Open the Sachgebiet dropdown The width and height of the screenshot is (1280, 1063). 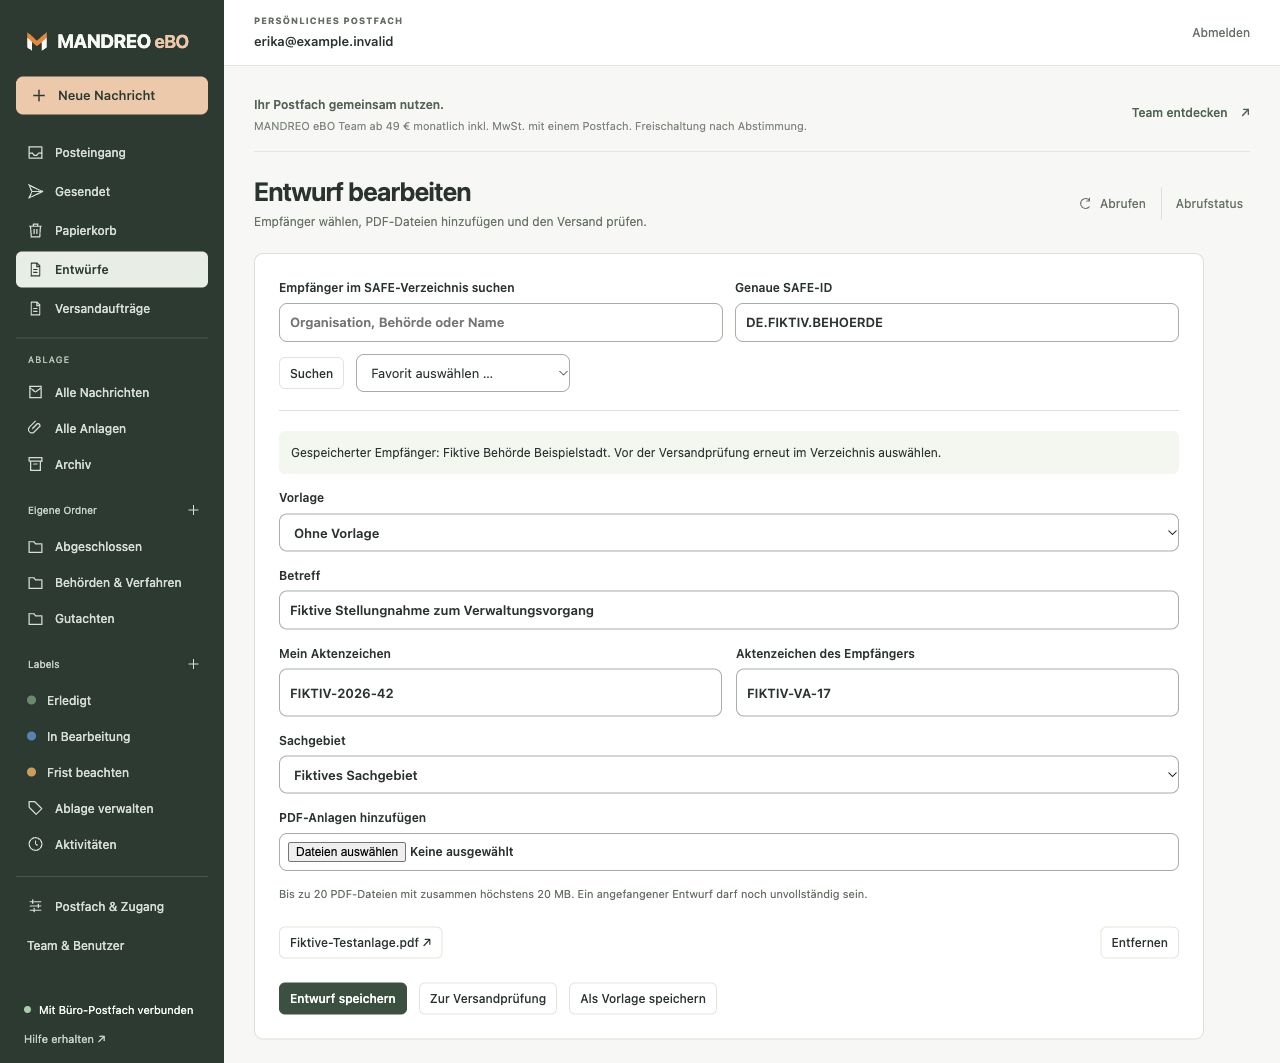[729, 775]
